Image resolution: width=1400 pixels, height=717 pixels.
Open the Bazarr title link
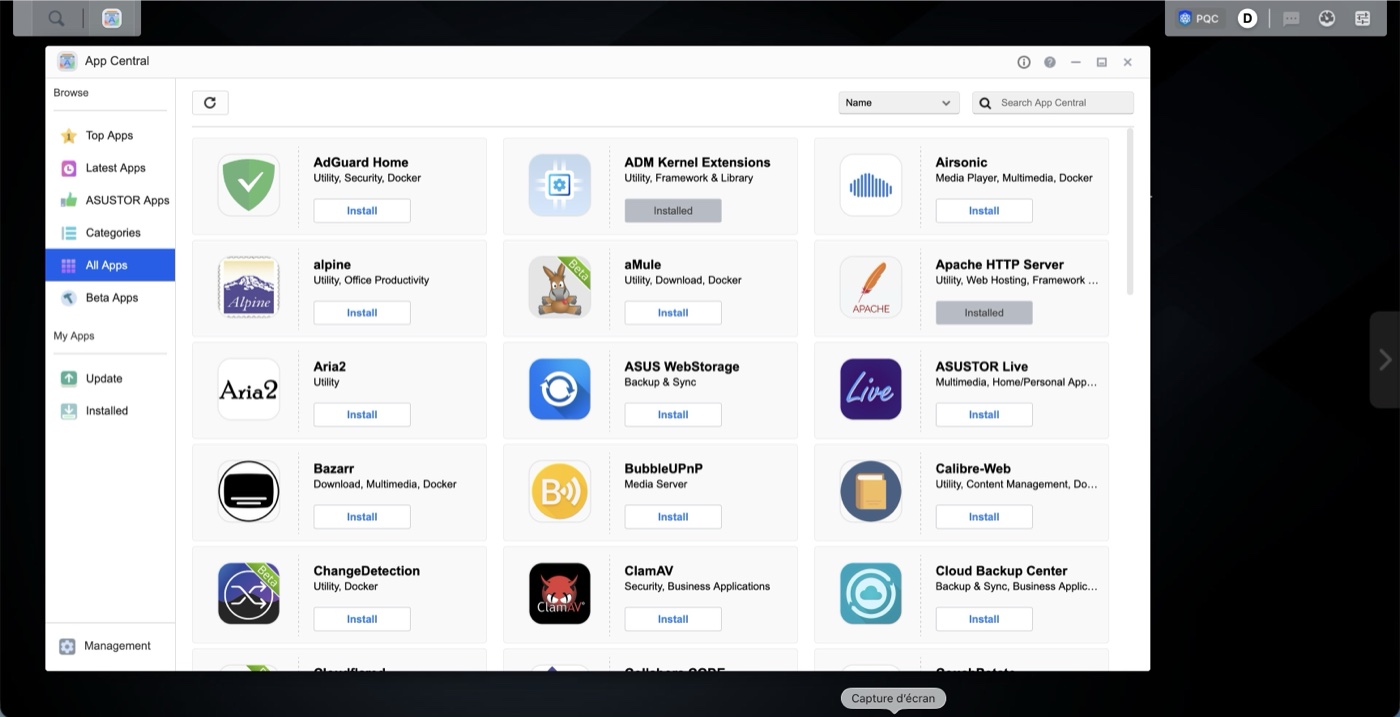tap(334, 469)
